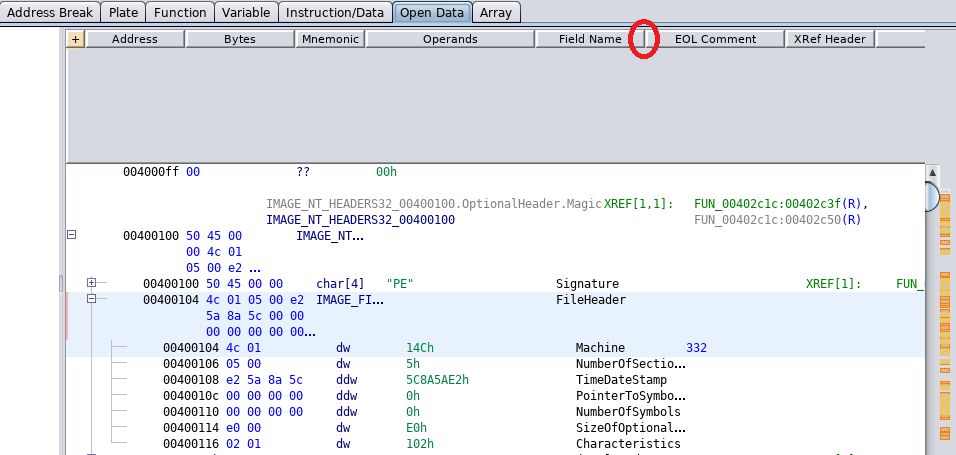Open the Plate tab
This screenshot has width=956, height=455.
point(124,12)
